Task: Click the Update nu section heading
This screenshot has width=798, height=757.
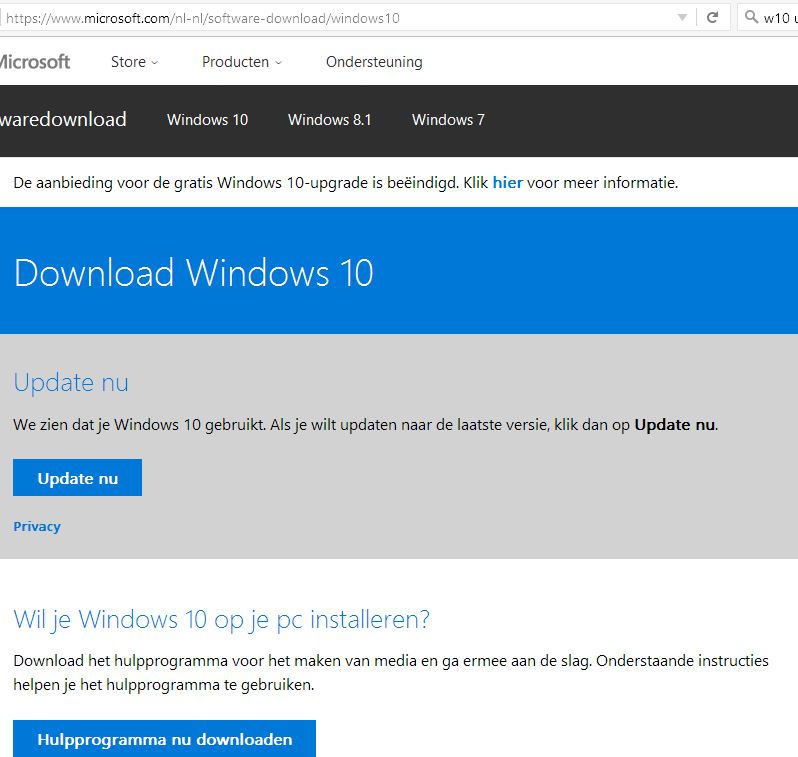Action: click(x=71, y=382)
